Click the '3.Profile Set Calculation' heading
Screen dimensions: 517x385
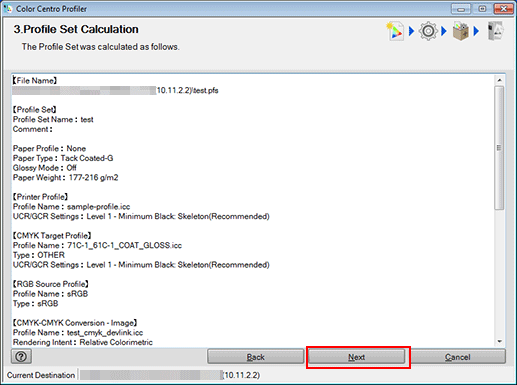76,29
